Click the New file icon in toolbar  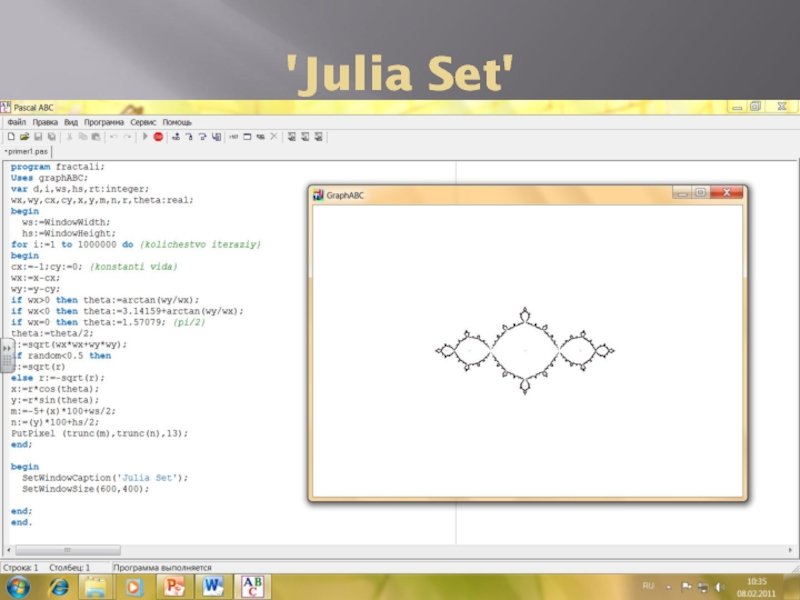[x=10, y=136]
